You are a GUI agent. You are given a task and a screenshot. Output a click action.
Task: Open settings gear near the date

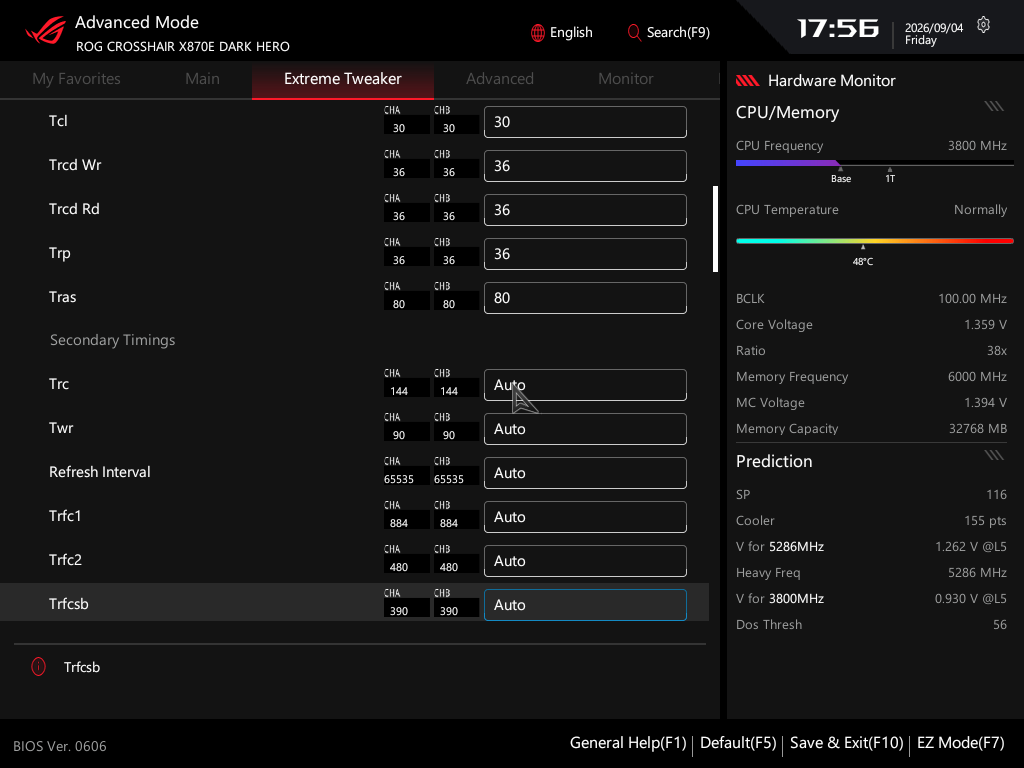click(984, 25)
